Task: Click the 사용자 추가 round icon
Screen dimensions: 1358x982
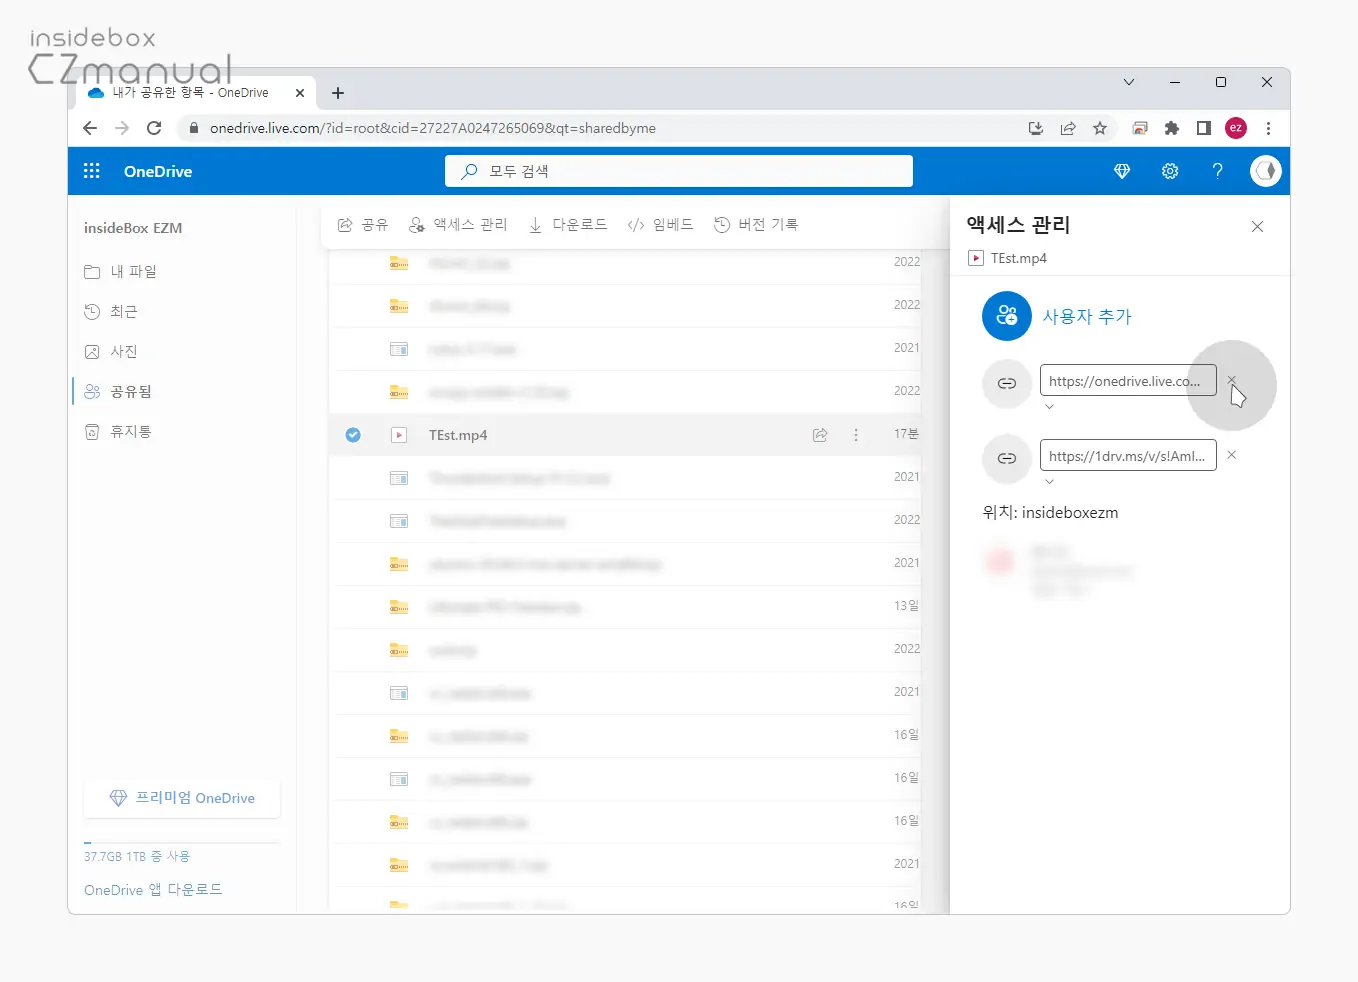Action: [1007, 316]
